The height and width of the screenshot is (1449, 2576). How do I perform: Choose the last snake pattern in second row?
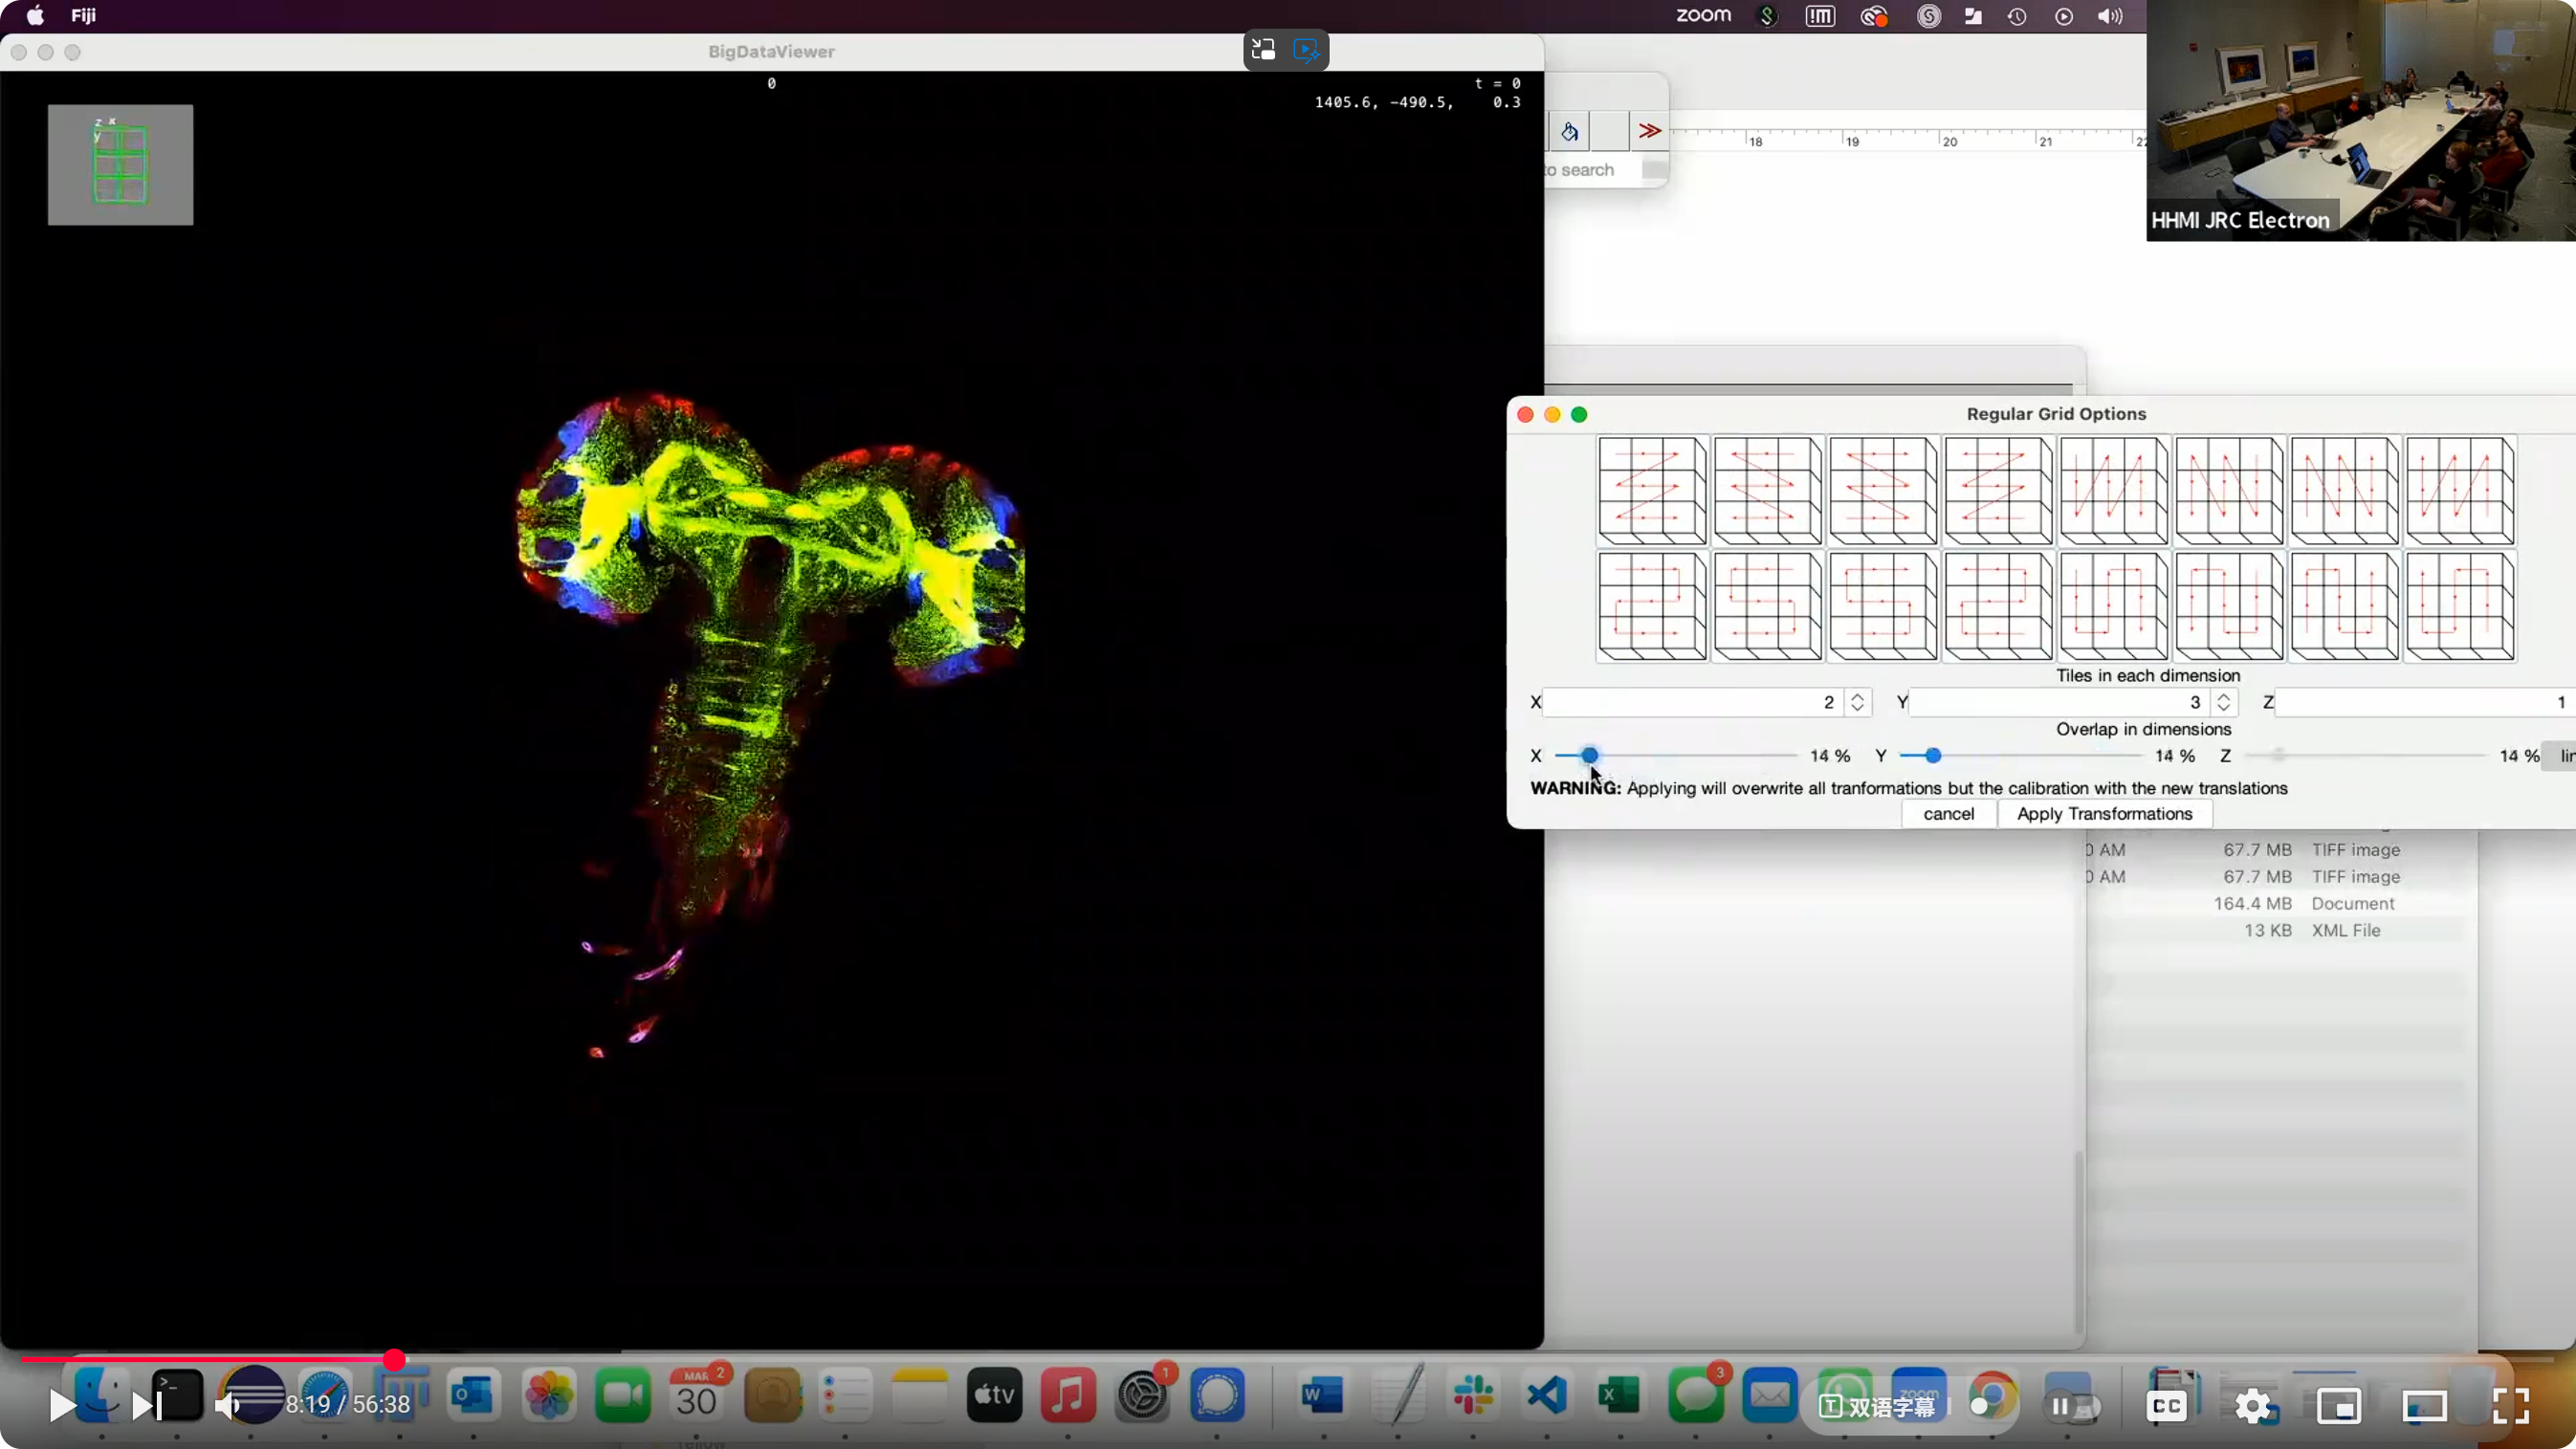2460,606
